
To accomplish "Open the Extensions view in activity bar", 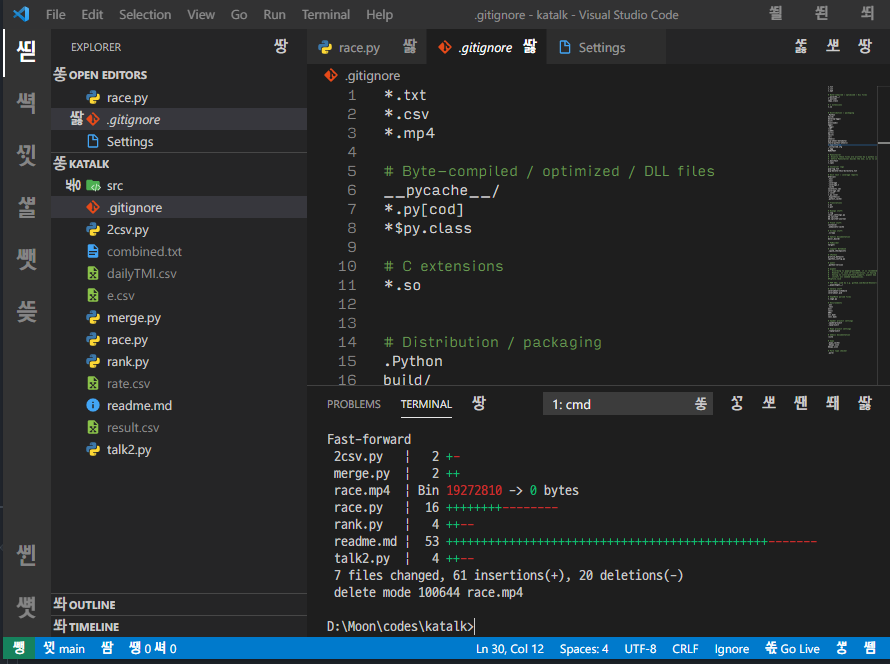I will coord(26,259).
